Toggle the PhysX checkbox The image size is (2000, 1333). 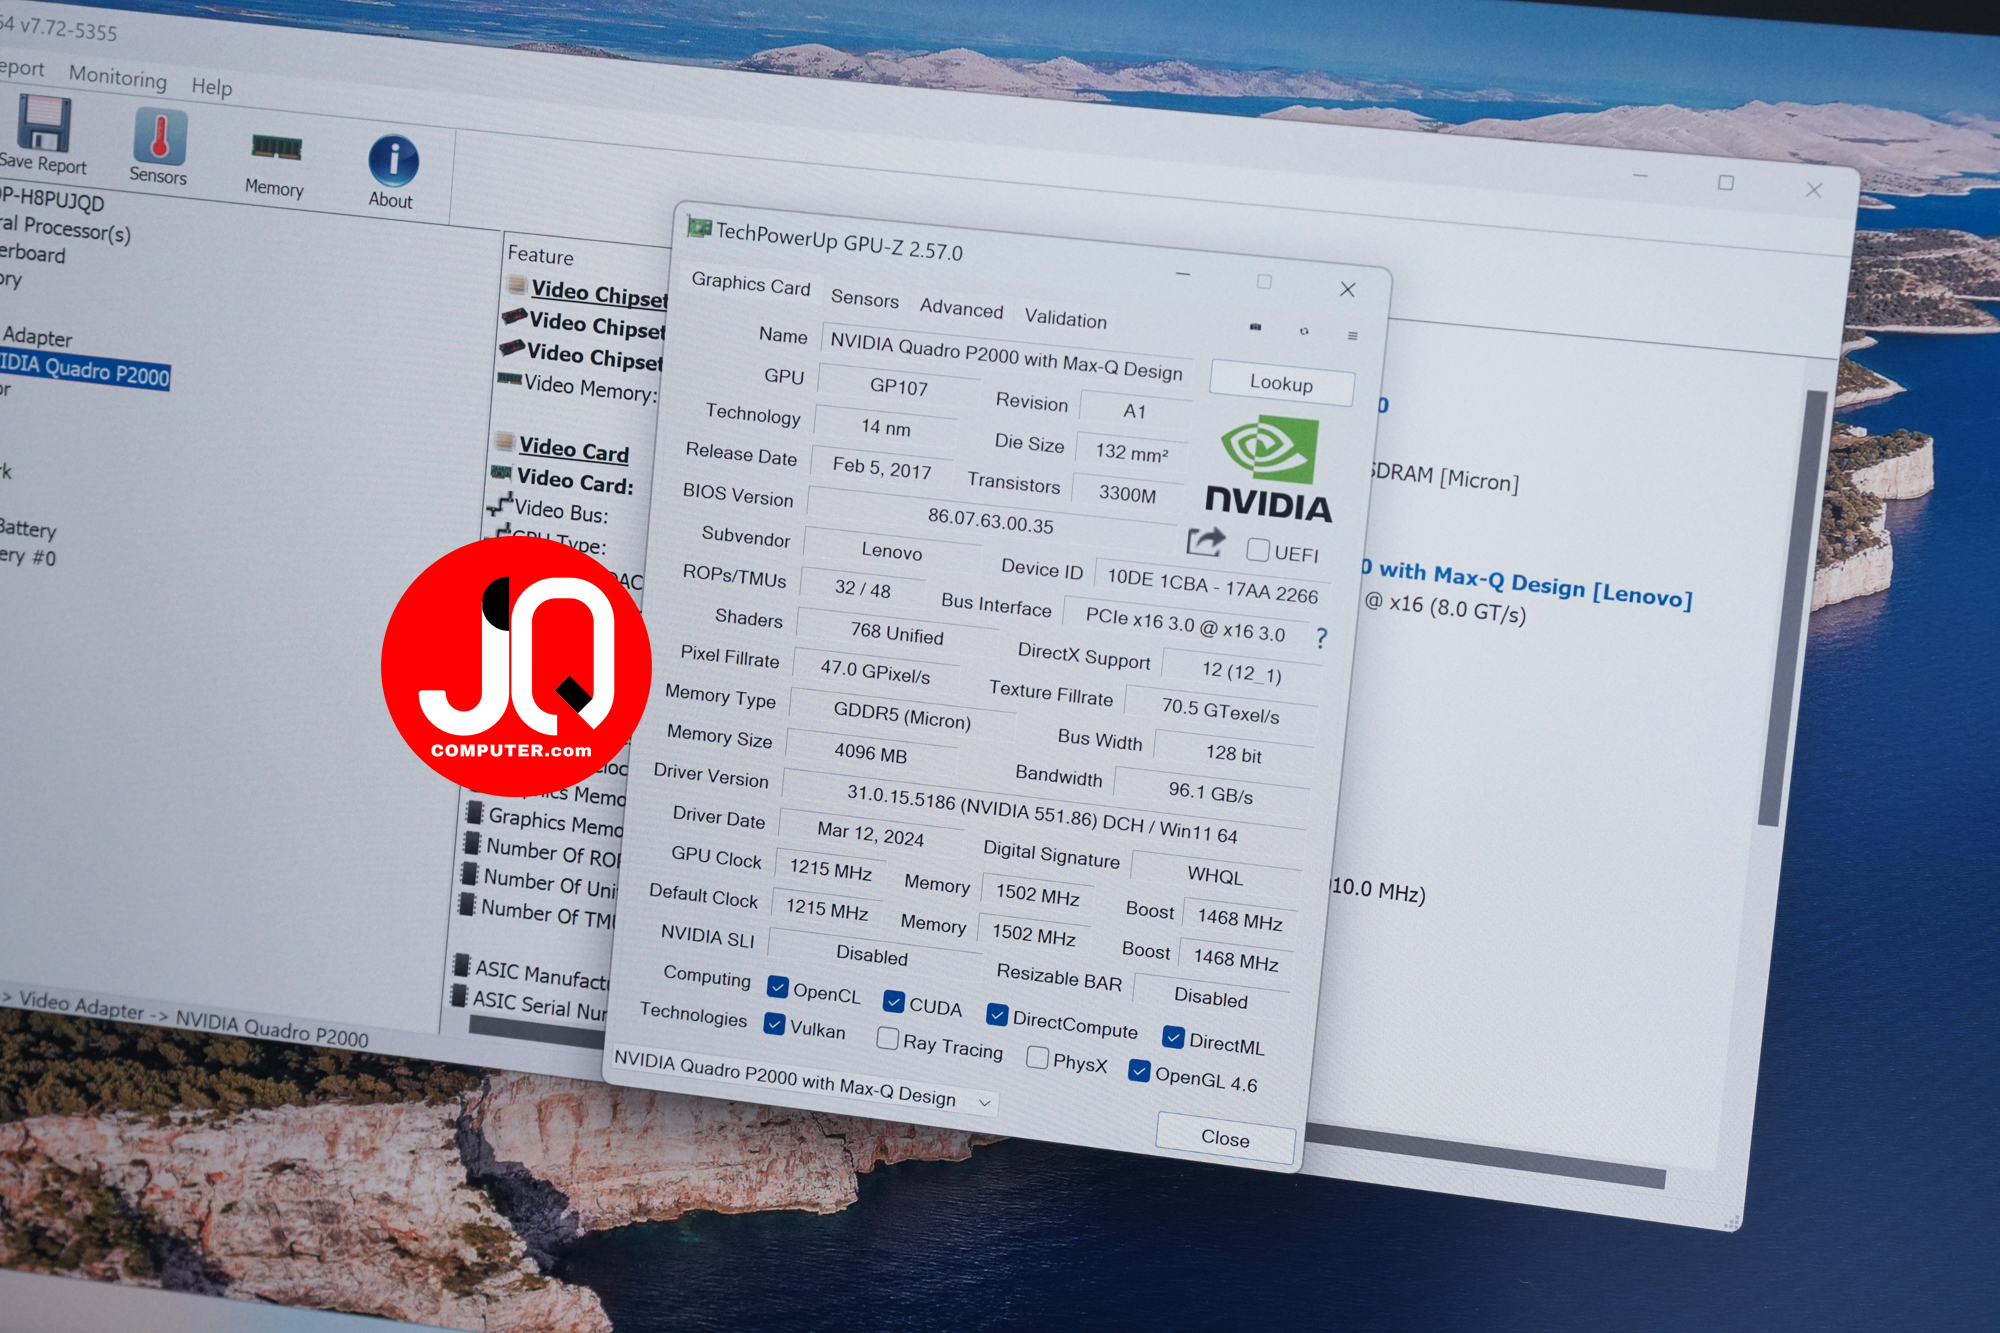[1038, 1057]
